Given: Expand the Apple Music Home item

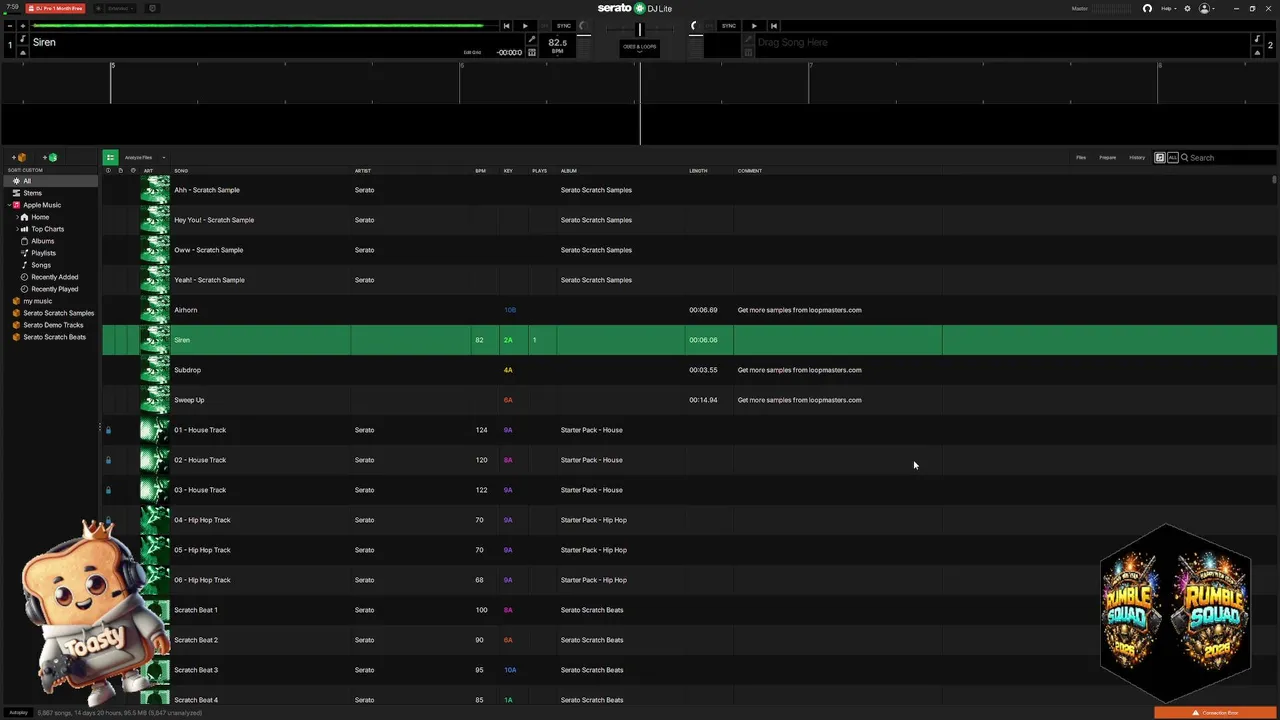Looking at the screenshot, I should 17,217.
